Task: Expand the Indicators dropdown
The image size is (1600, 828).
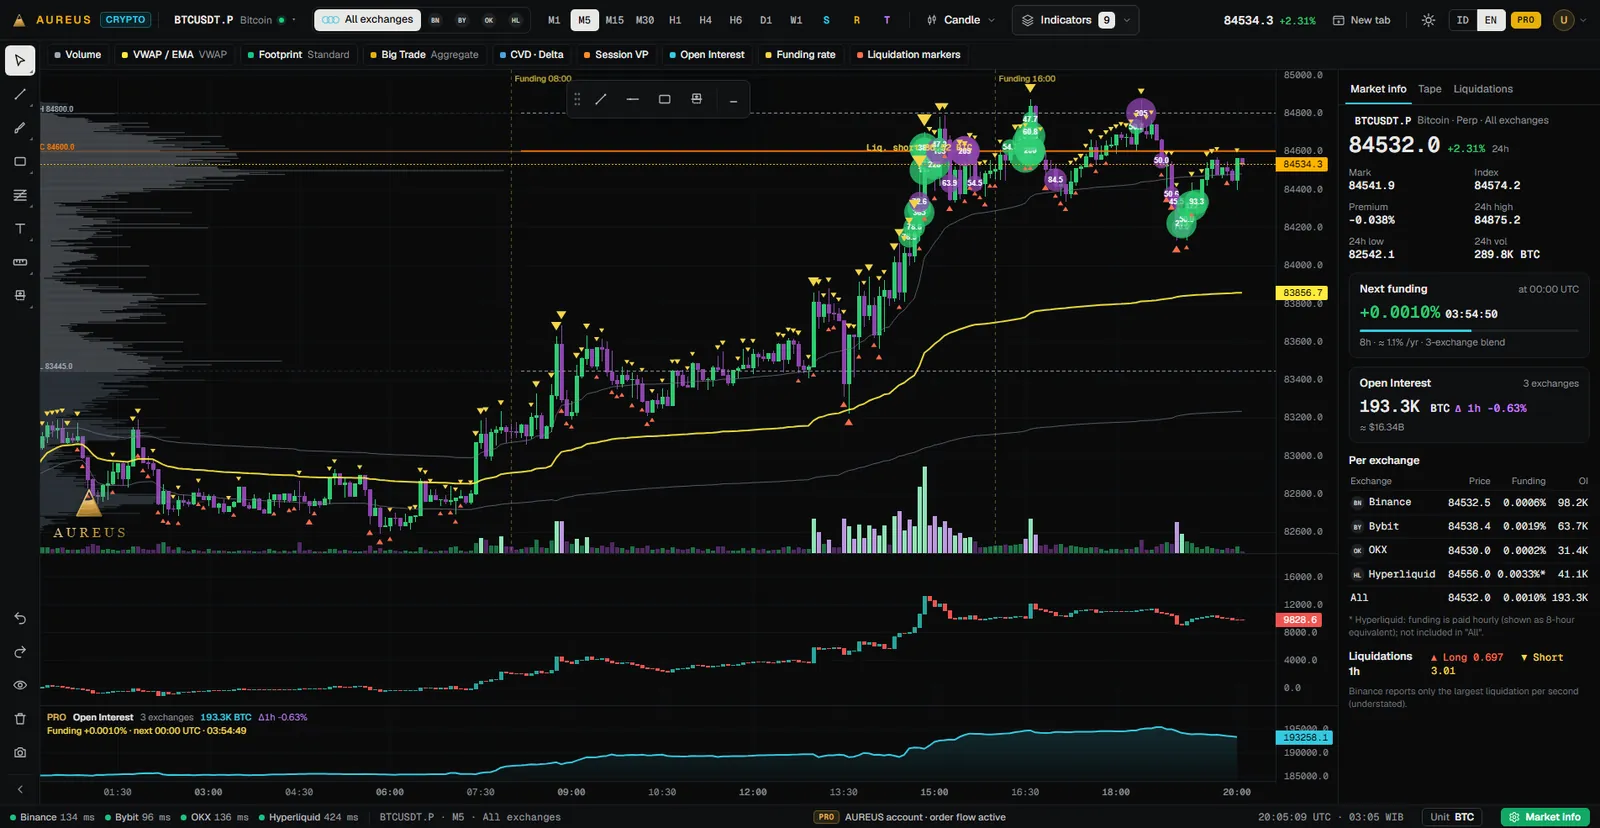Action: tap(1075, 20)
